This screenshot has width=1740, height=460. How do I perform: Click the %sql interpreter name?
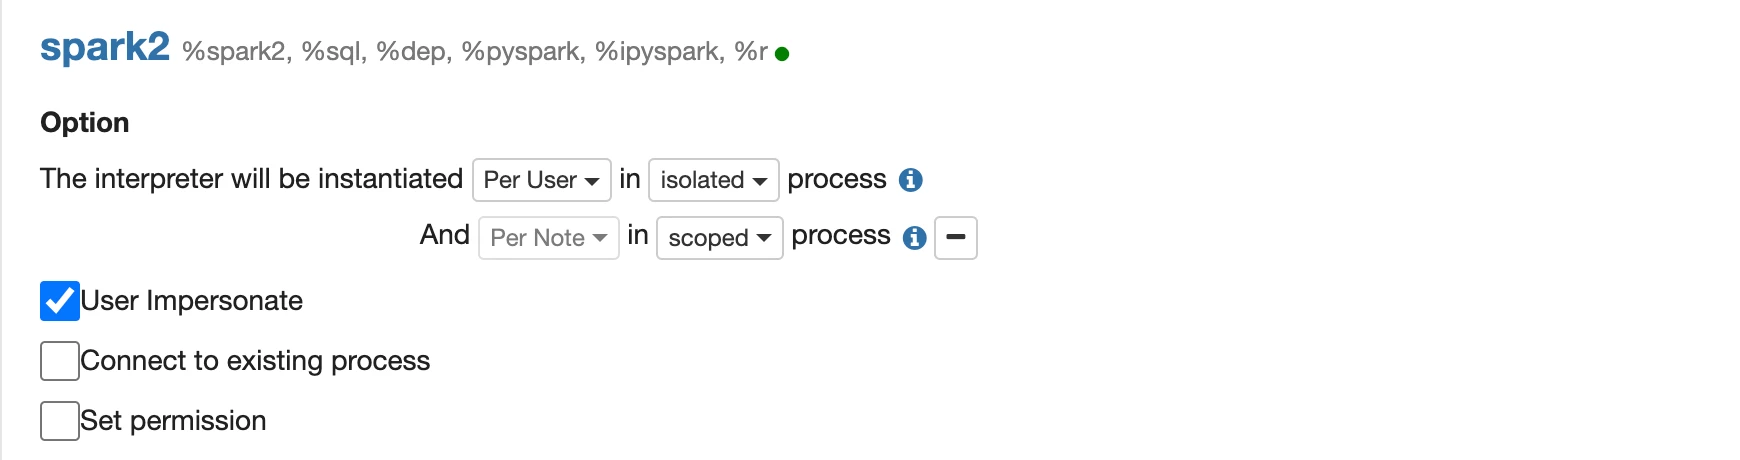click(335, 52)
